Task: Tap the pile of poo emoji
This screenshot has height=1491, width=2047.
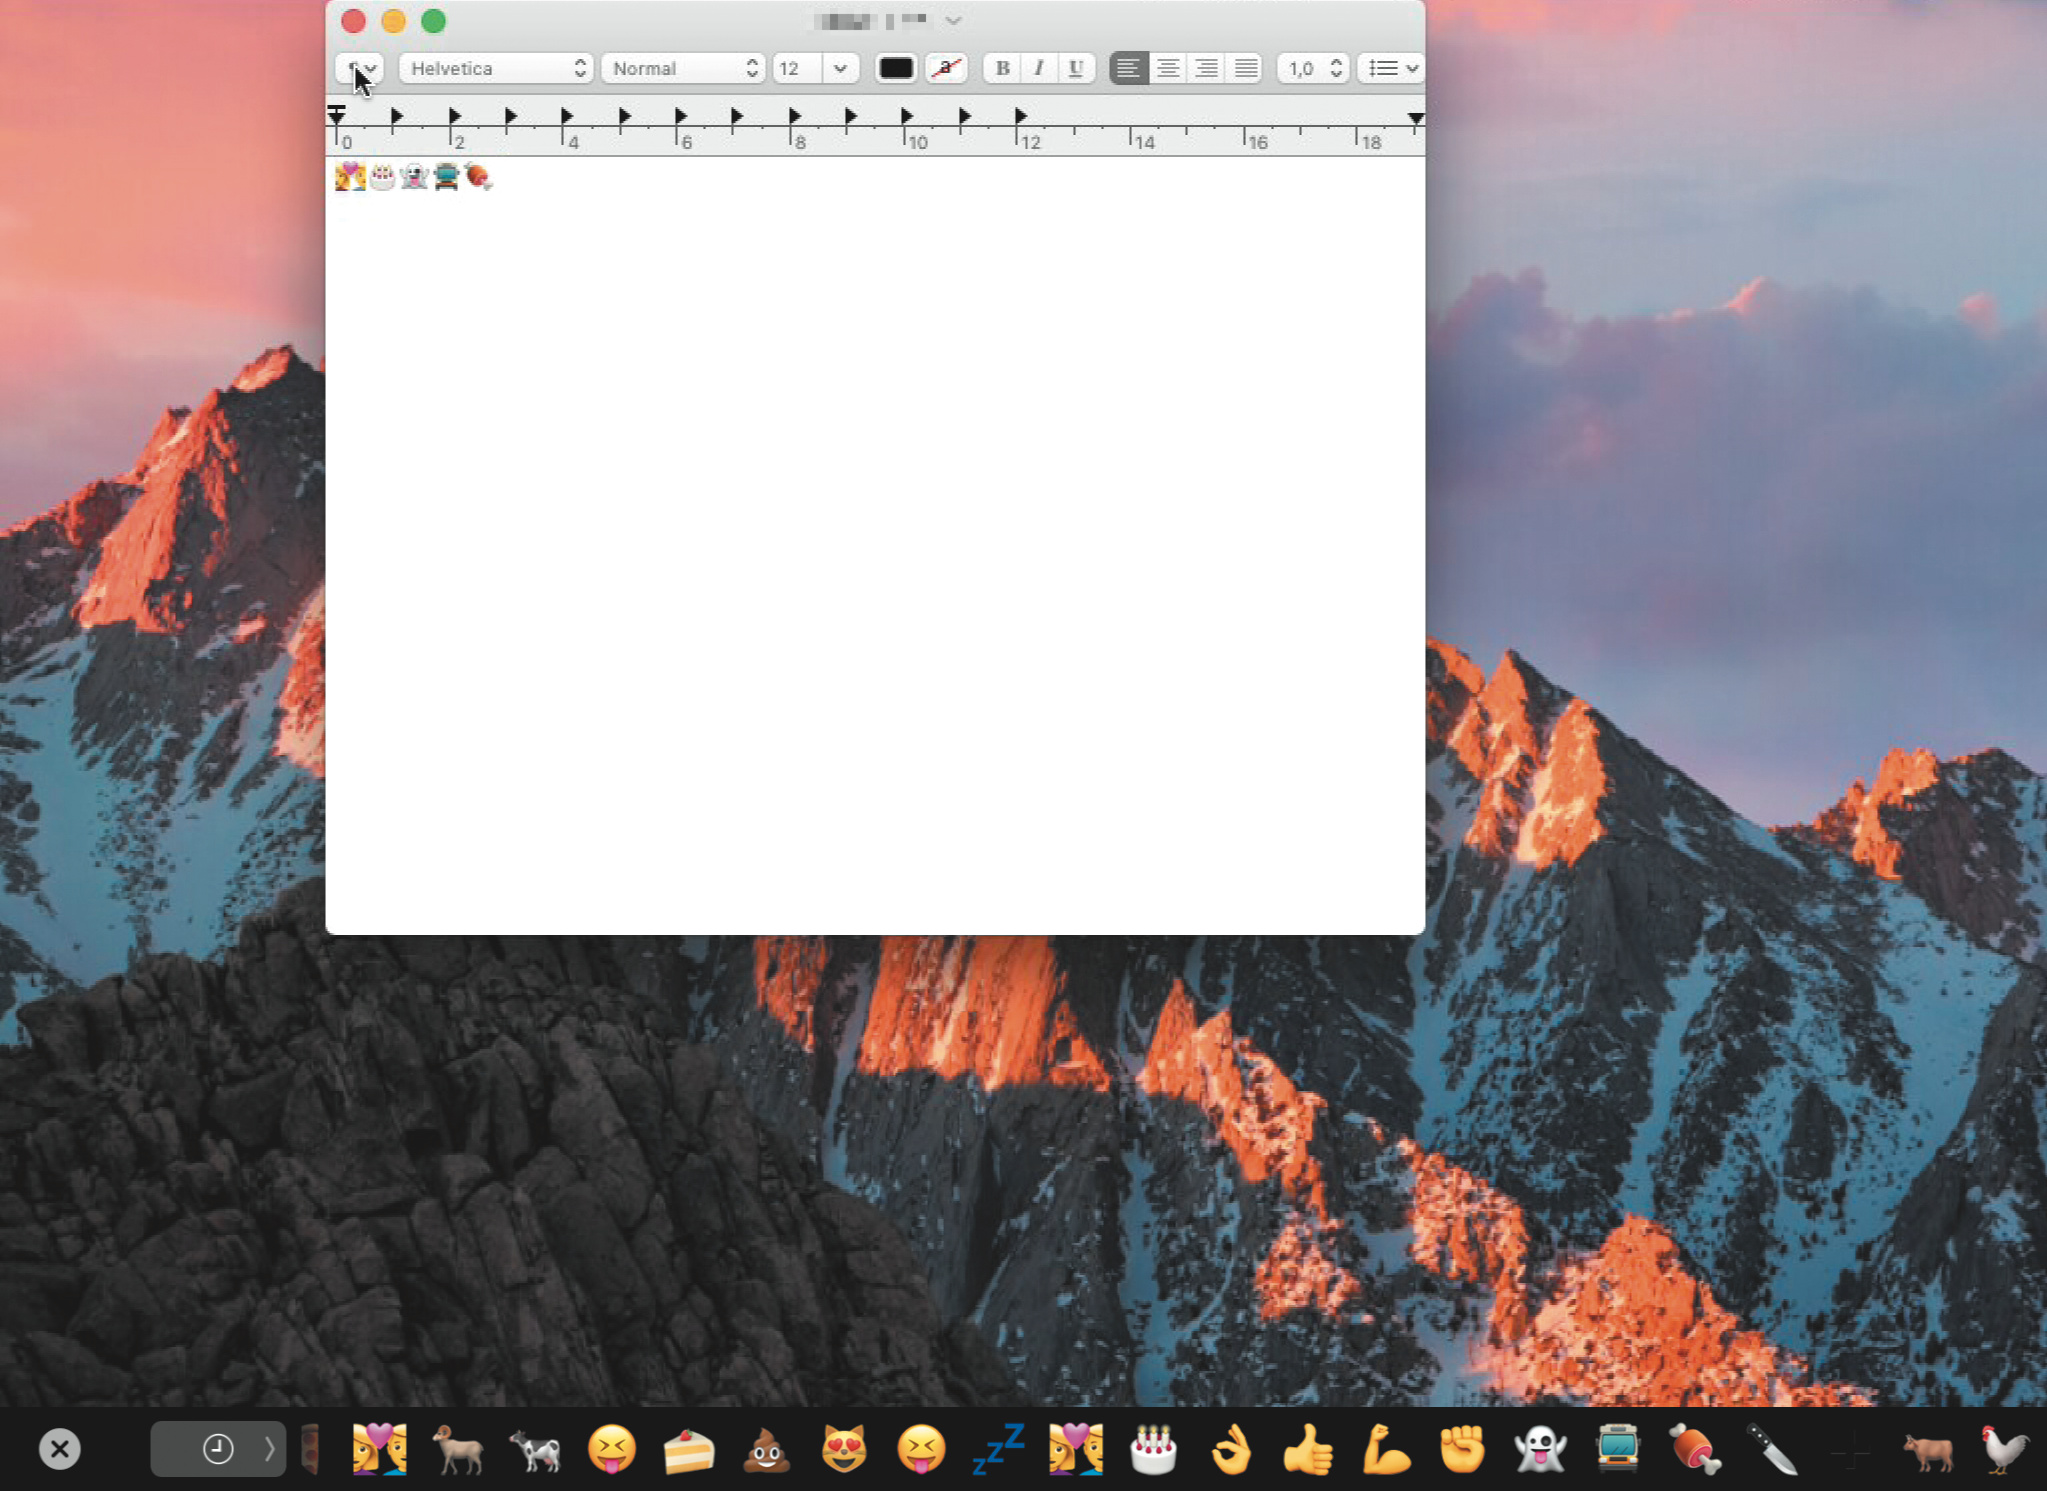Action: pyautogui.click(x=766, y=1449)
